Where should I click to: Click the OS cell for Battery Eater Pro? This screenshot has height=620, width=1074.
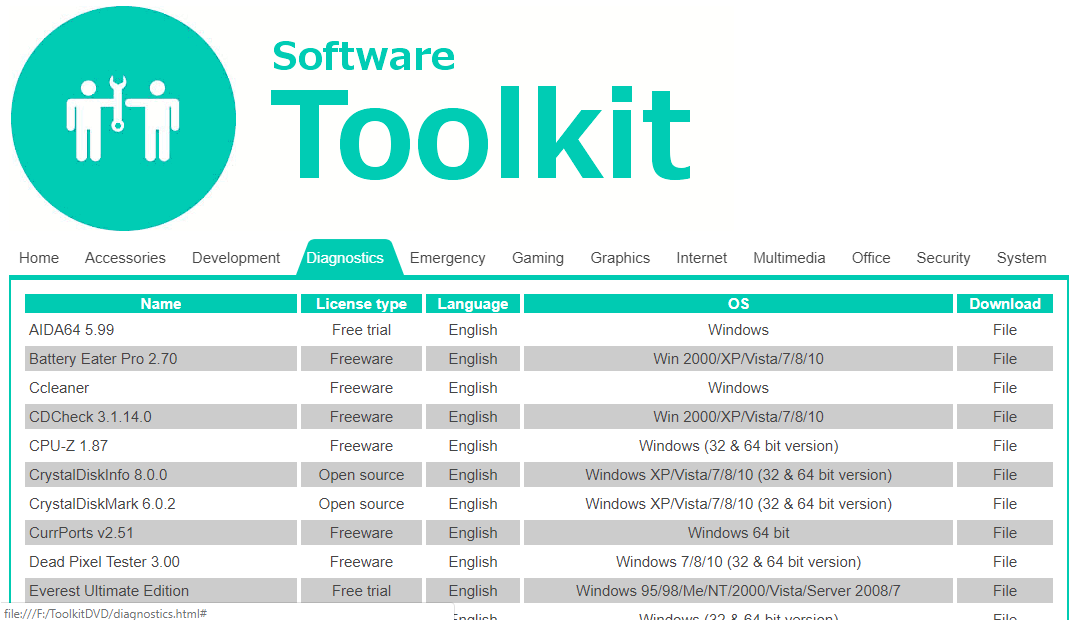738,359
